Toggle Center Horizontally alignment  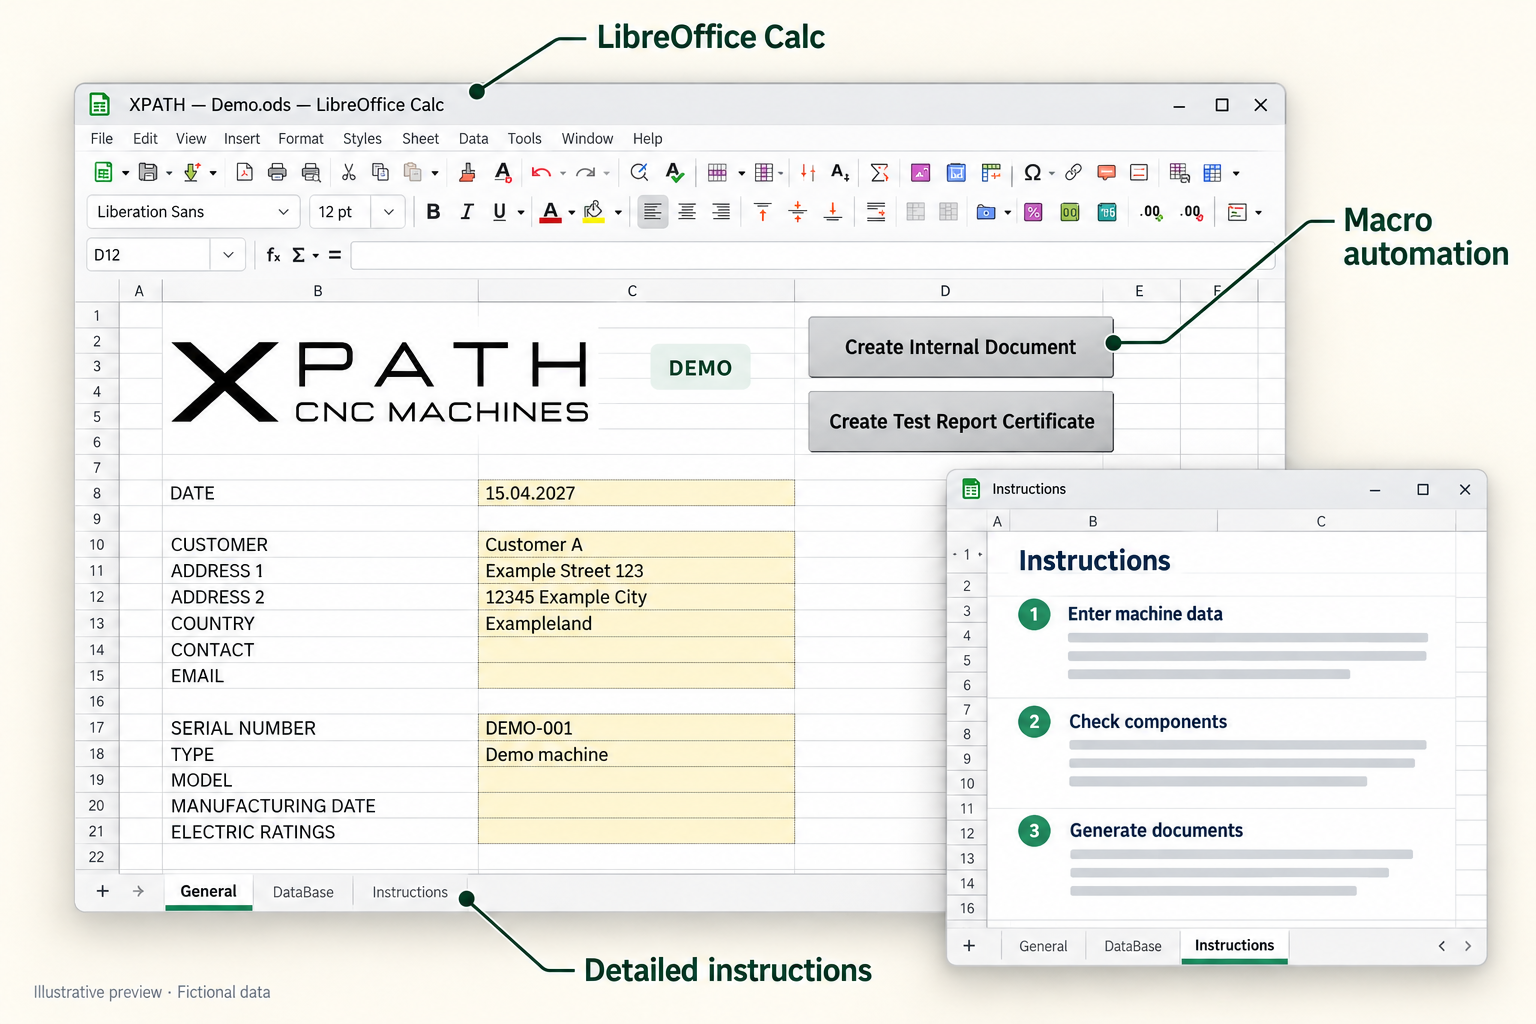(x=687, y=212)
